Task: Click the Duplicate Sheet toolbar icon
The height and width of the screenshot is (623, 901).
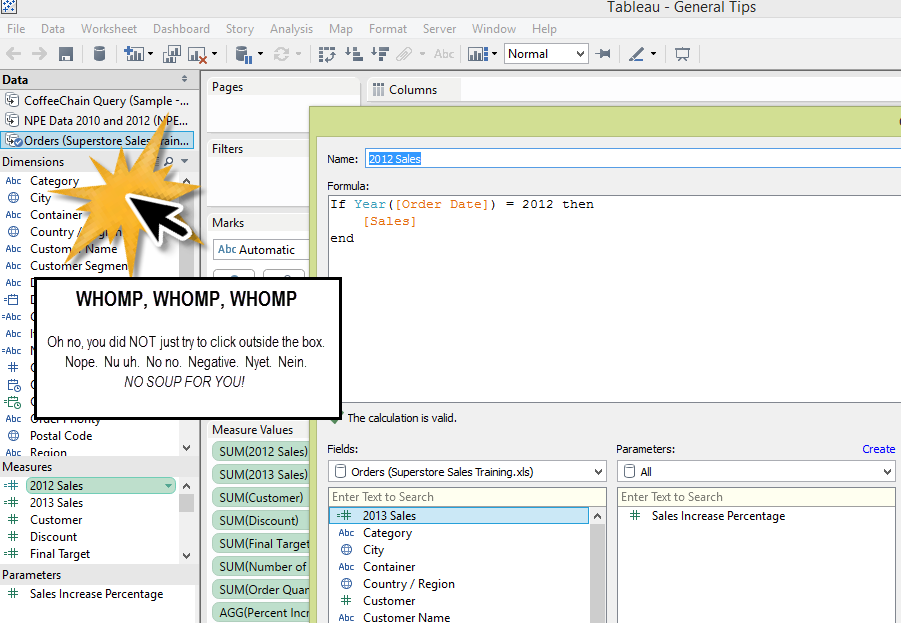Action: click(x=172, y=54)
